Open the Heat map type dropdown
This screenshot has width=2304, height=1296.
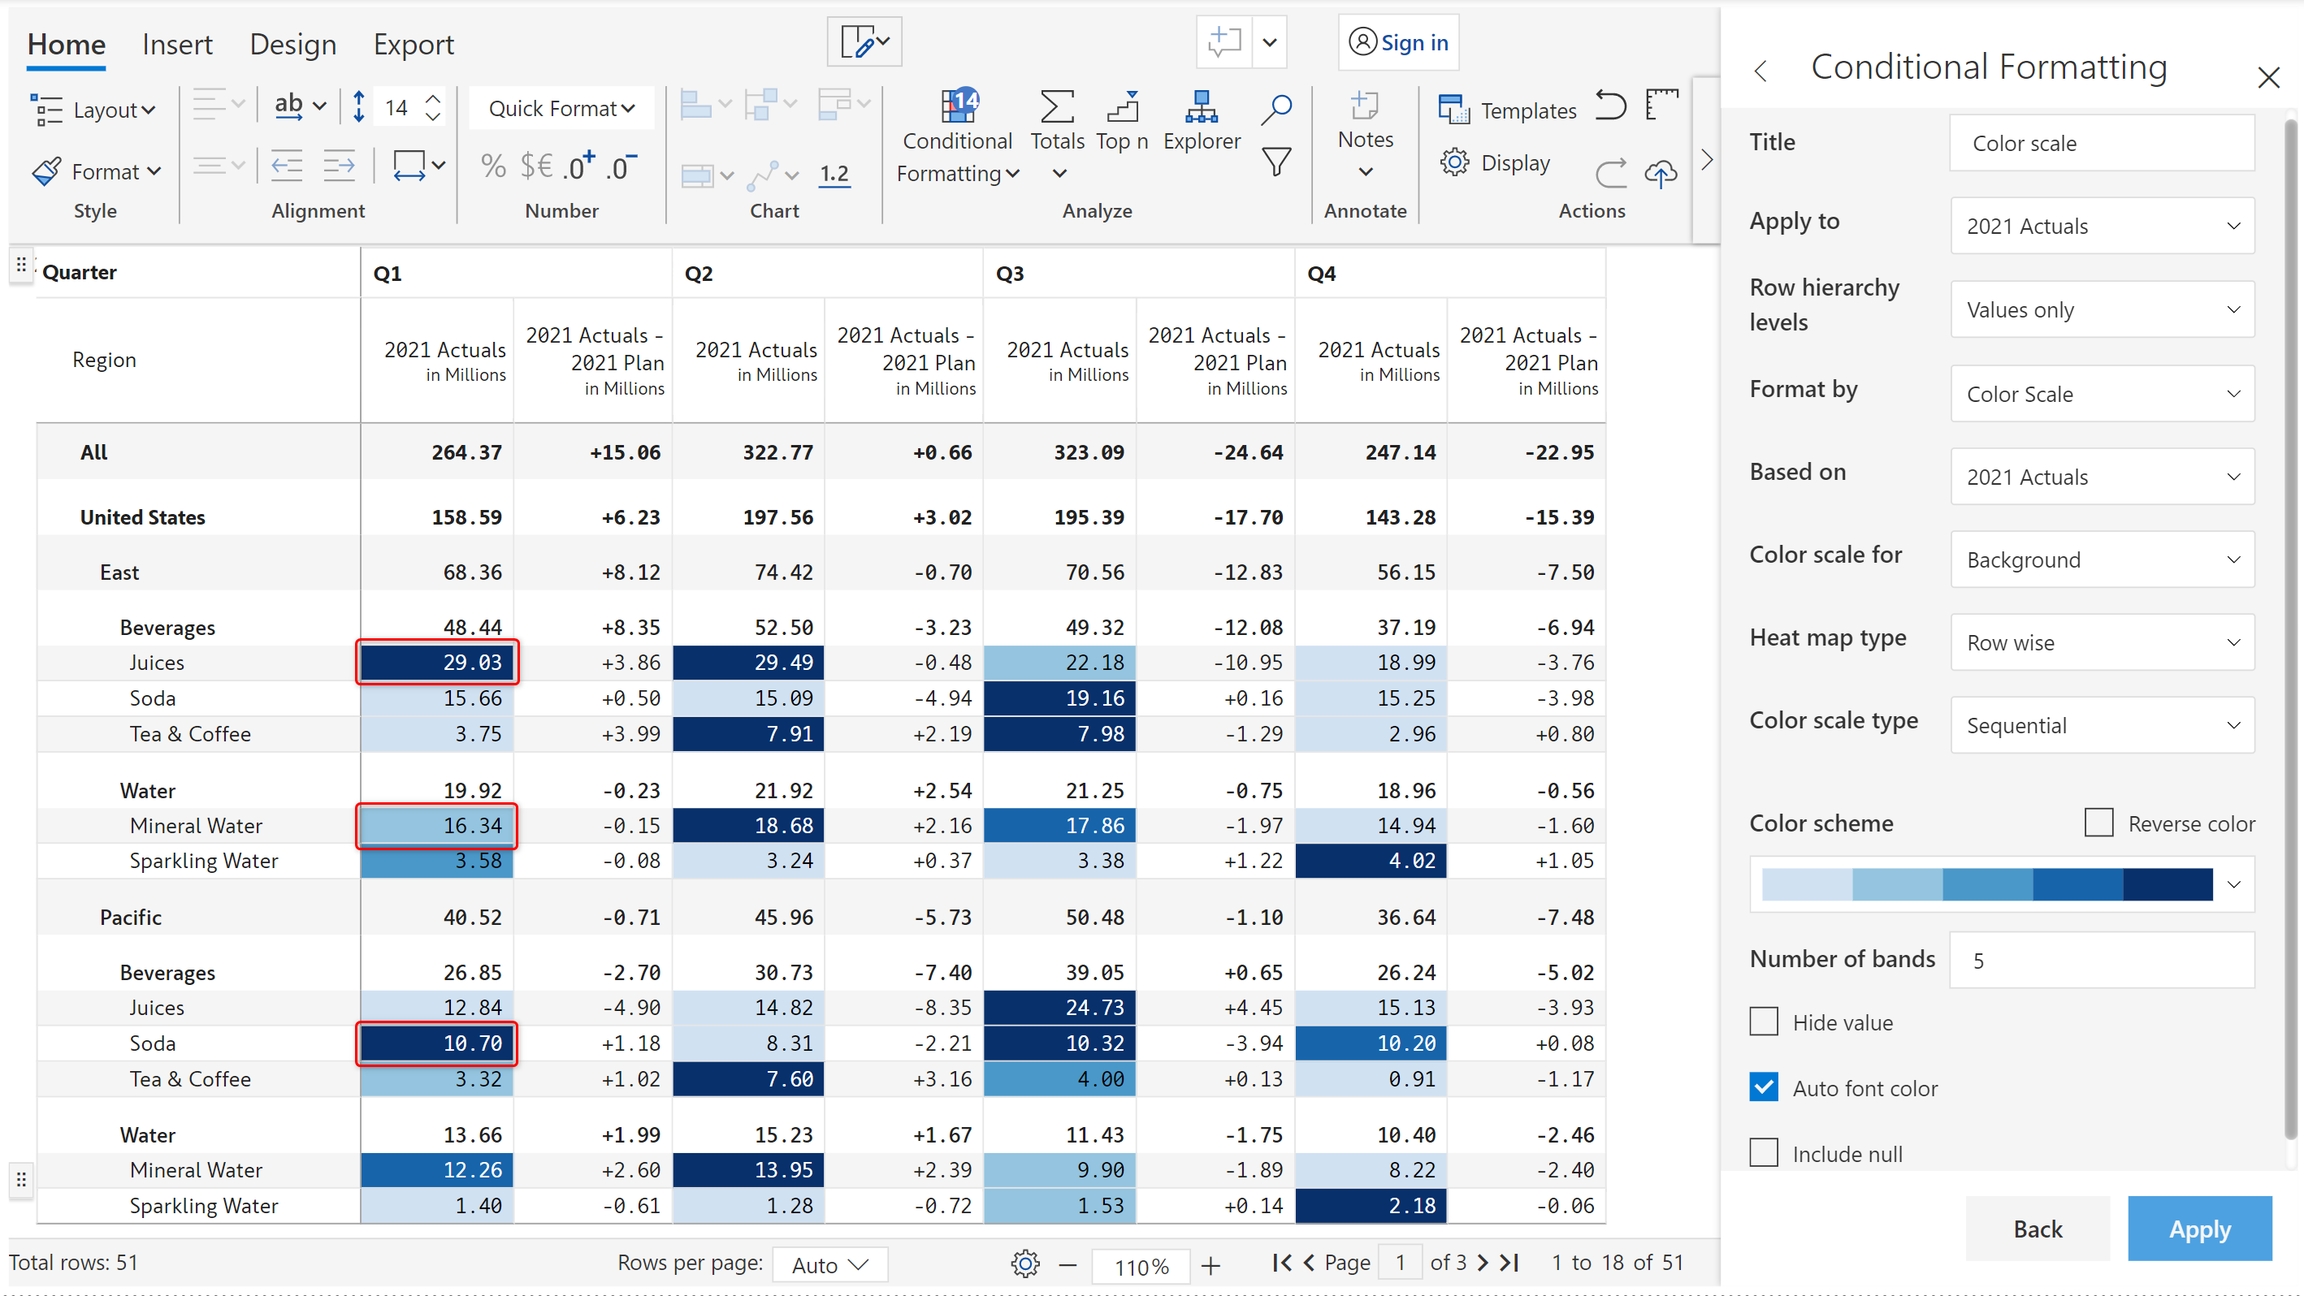coord(2102,643)
